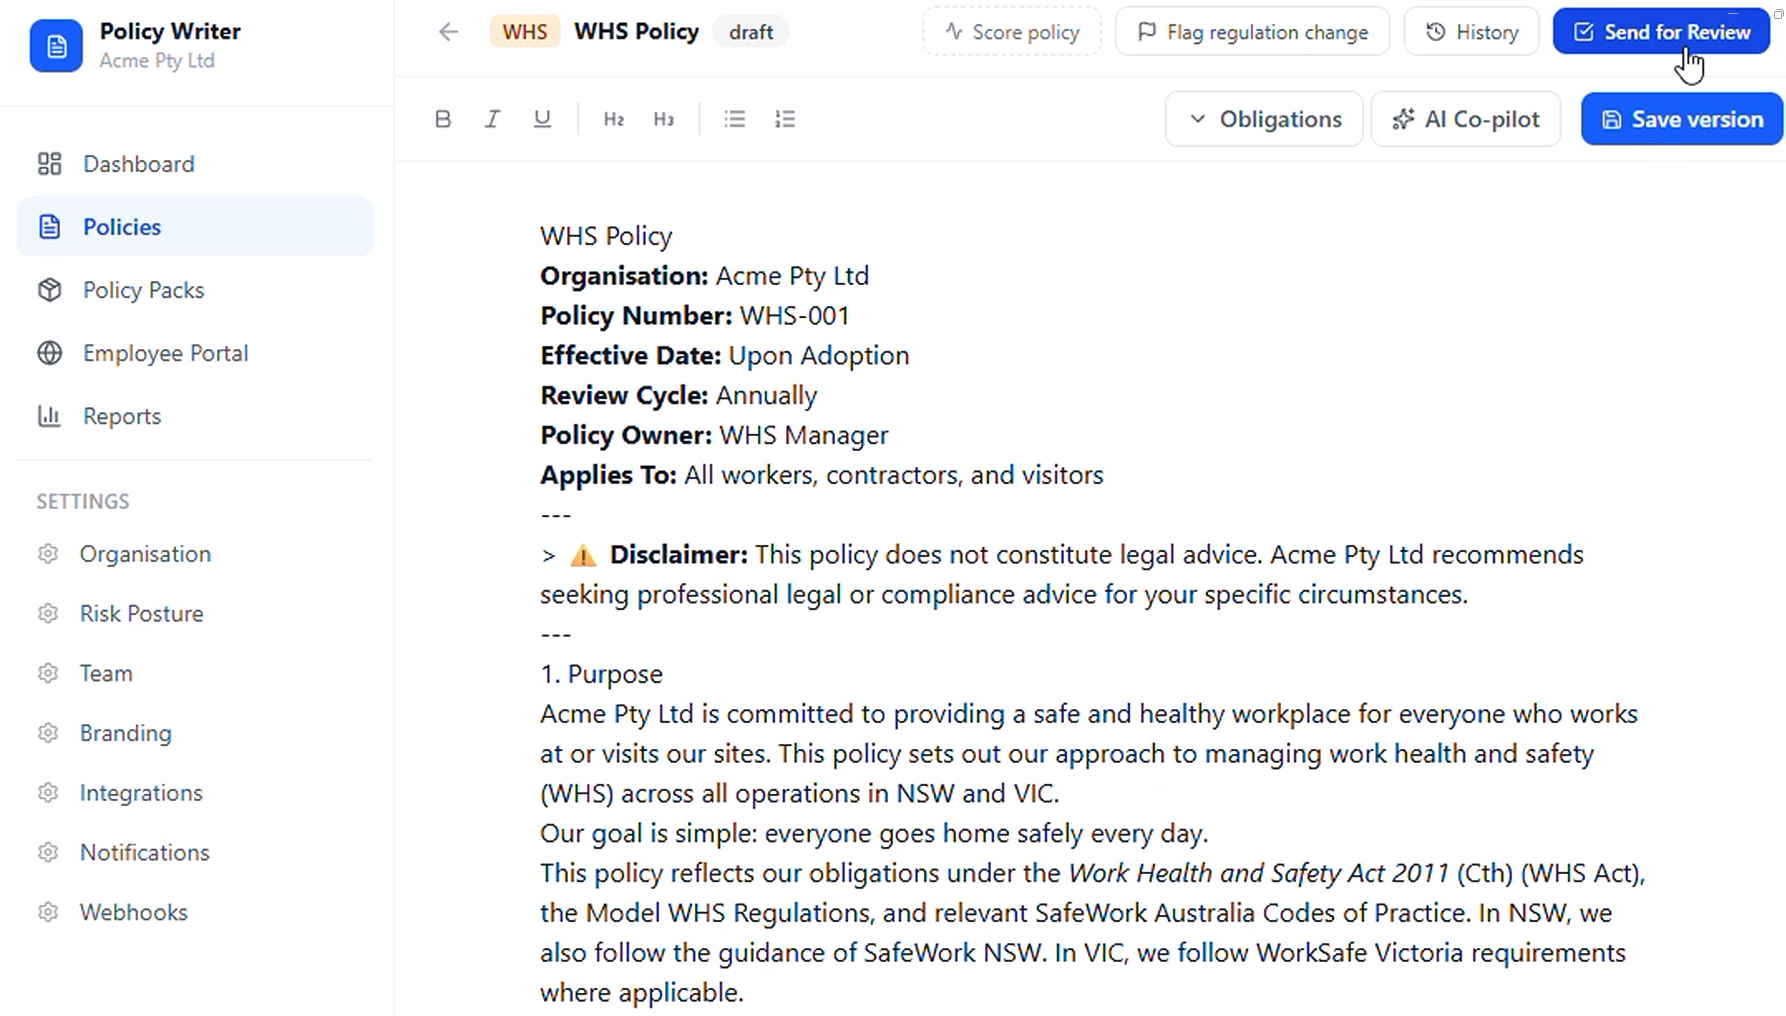Click the gear icon beside Webhooks
Image resolution: width=1786 pixels, height=1016 pixels.
(x=48, y=913)
